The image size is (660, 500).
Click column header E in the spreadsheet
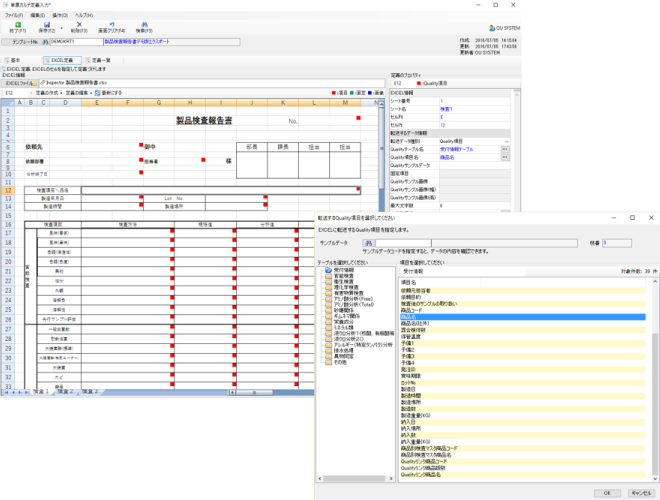click(97, 102)
